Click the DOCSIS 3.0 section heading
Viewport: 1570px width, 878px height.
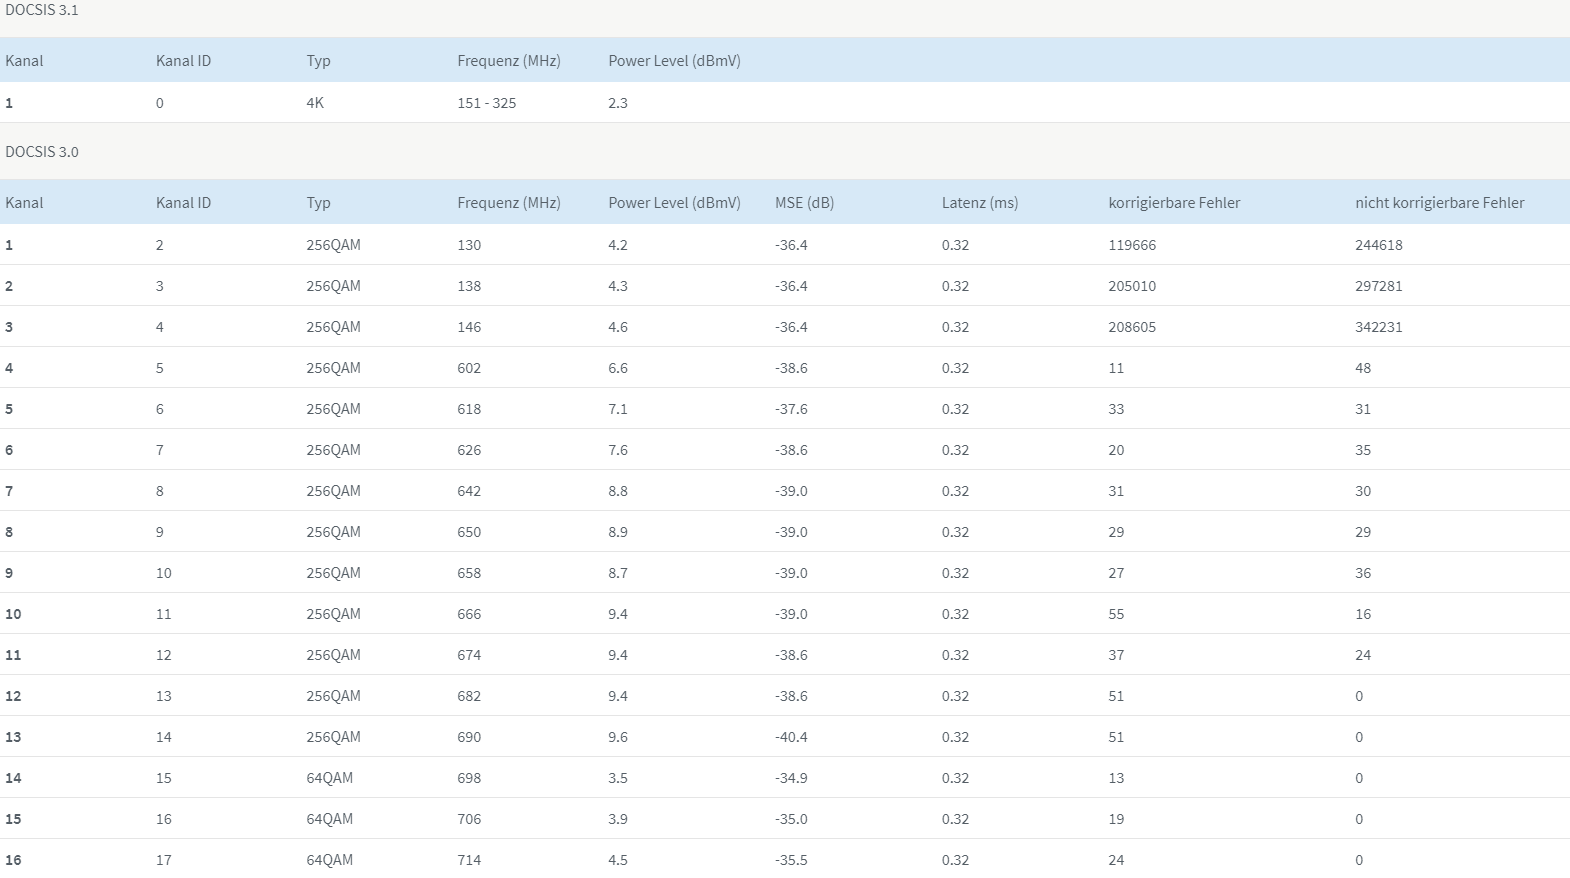(x=41, y=152)
